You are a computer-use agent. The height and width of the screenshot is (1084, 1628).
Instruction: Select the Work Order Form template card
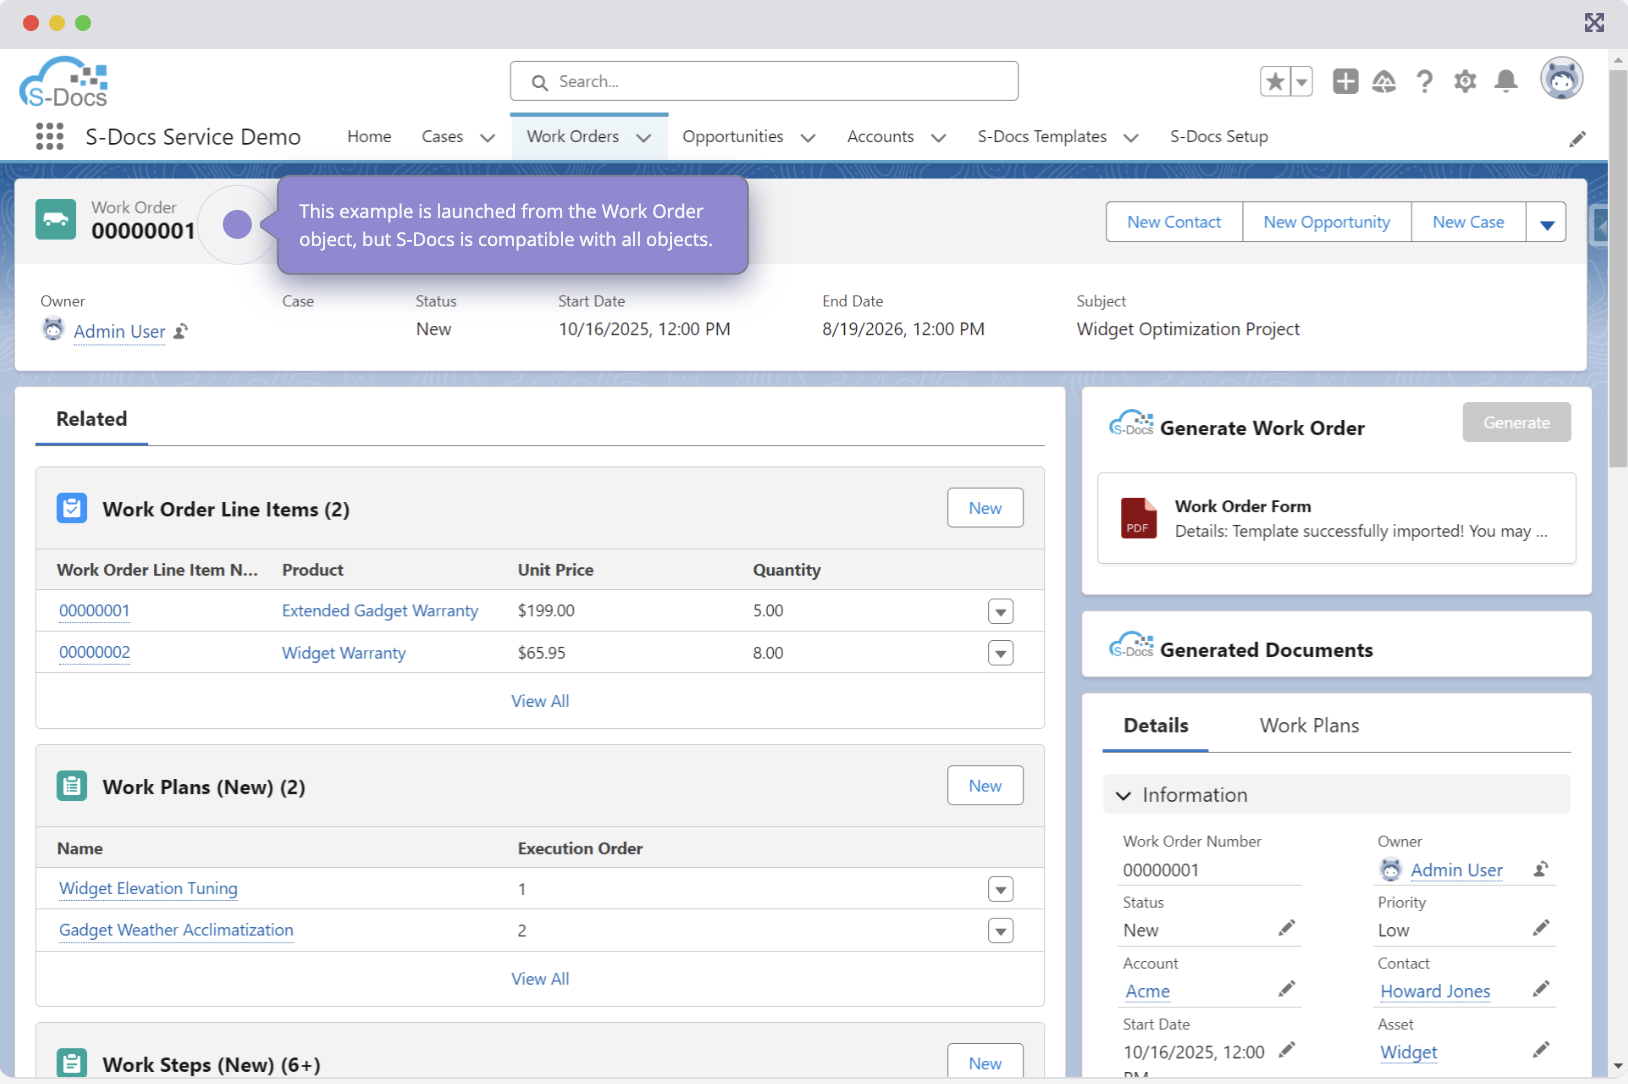[x=1337, y=518]
